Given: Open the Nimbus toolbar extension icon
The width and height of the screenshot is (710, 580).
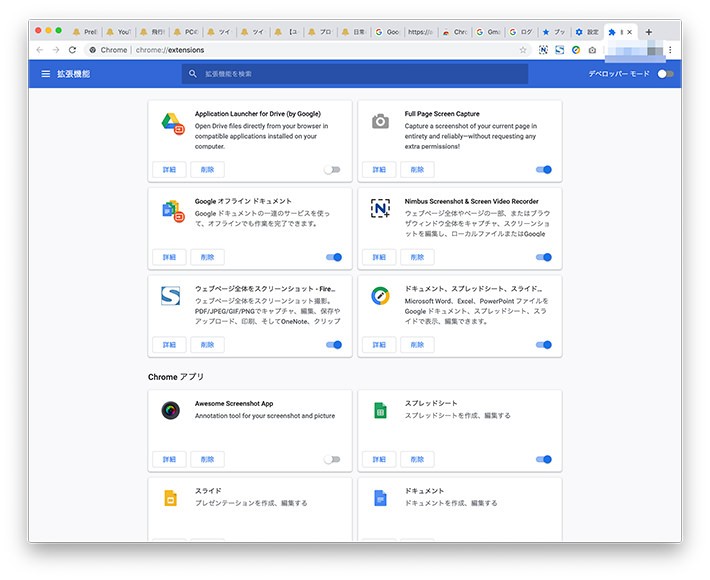Looking at the screenshot, I should click(x=543, y=50).
